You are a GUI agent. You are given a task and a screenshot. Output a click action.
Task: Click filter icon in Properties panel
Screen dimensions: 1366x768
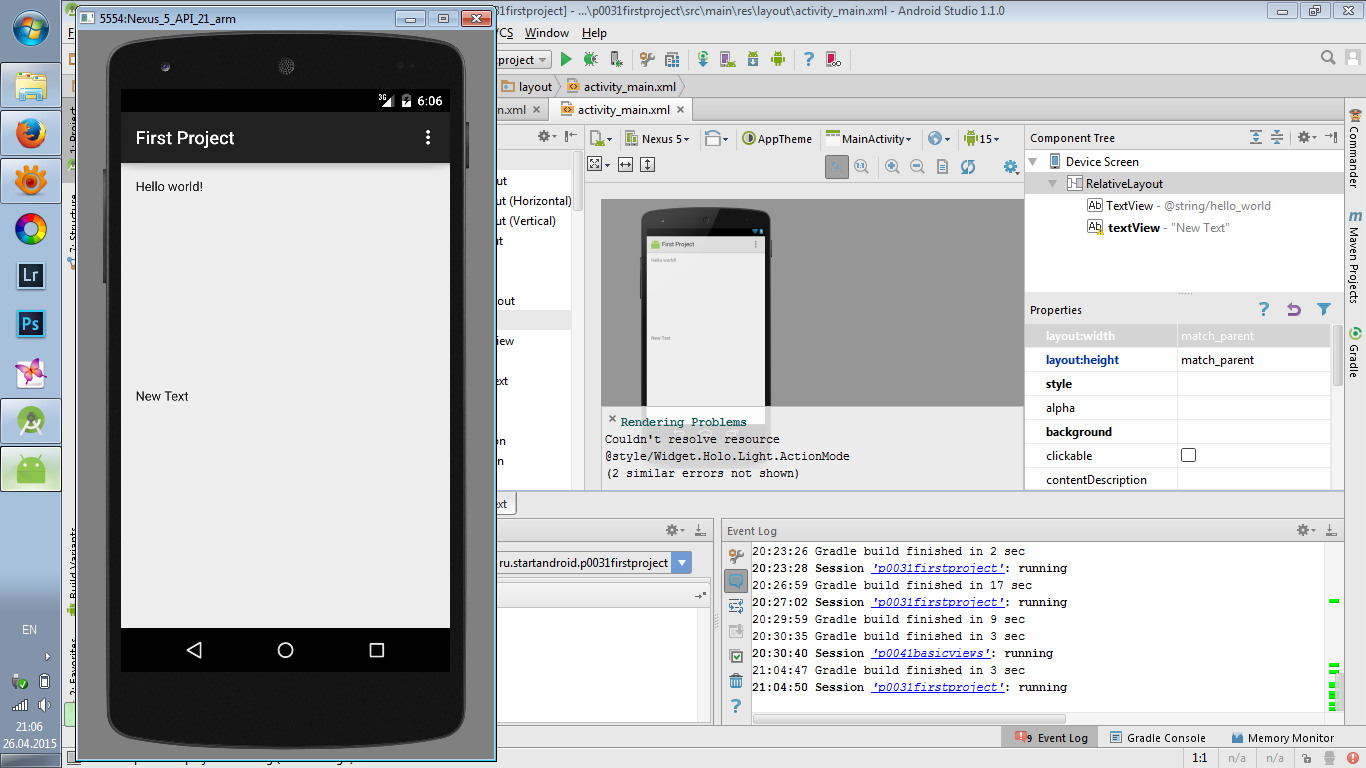(x=1324, y=310)
